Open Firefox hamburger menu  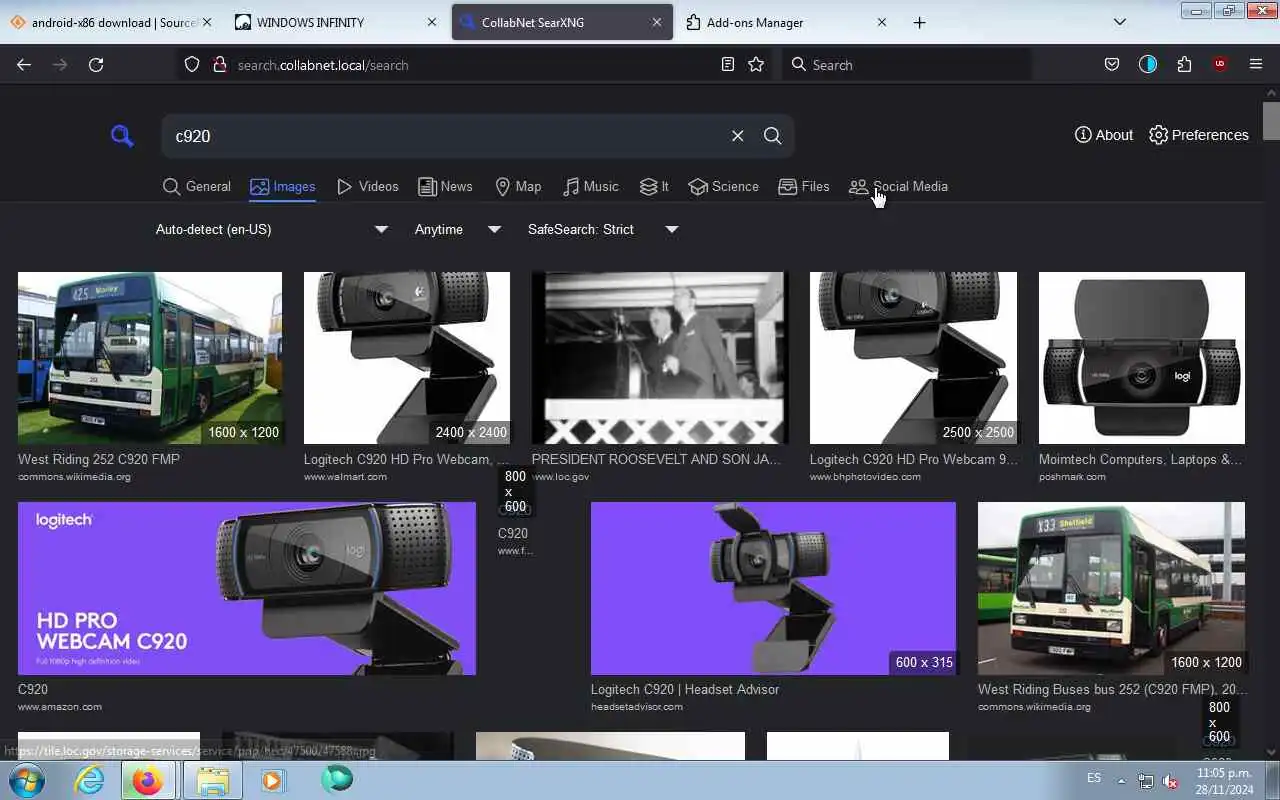coord(1256,64)
